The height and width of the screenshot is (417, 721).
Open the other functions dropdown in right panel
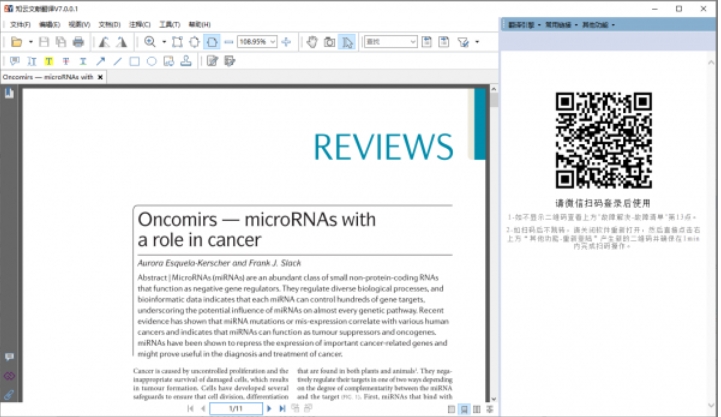click(x=598, y=25)
